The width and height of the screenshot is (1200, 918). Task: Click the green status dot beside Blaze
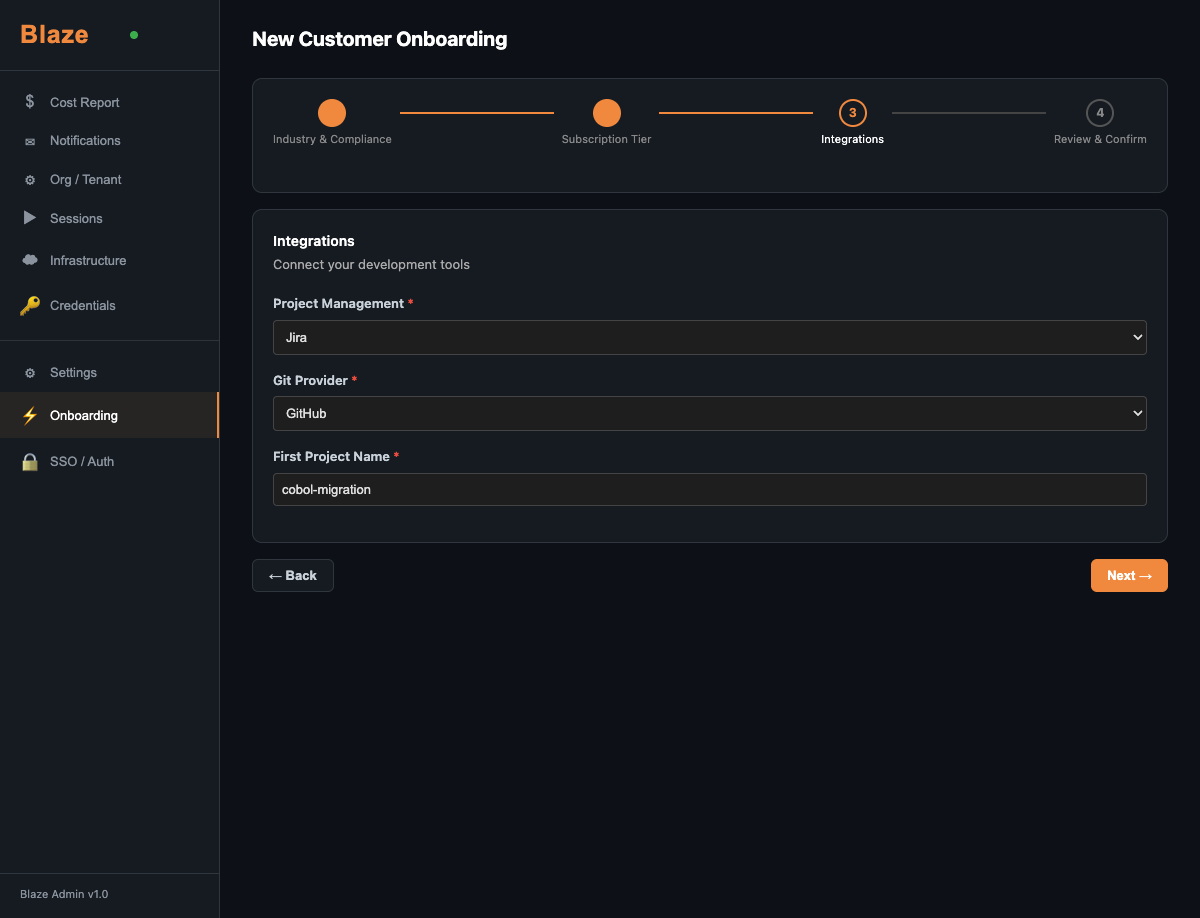pos(133,34)
